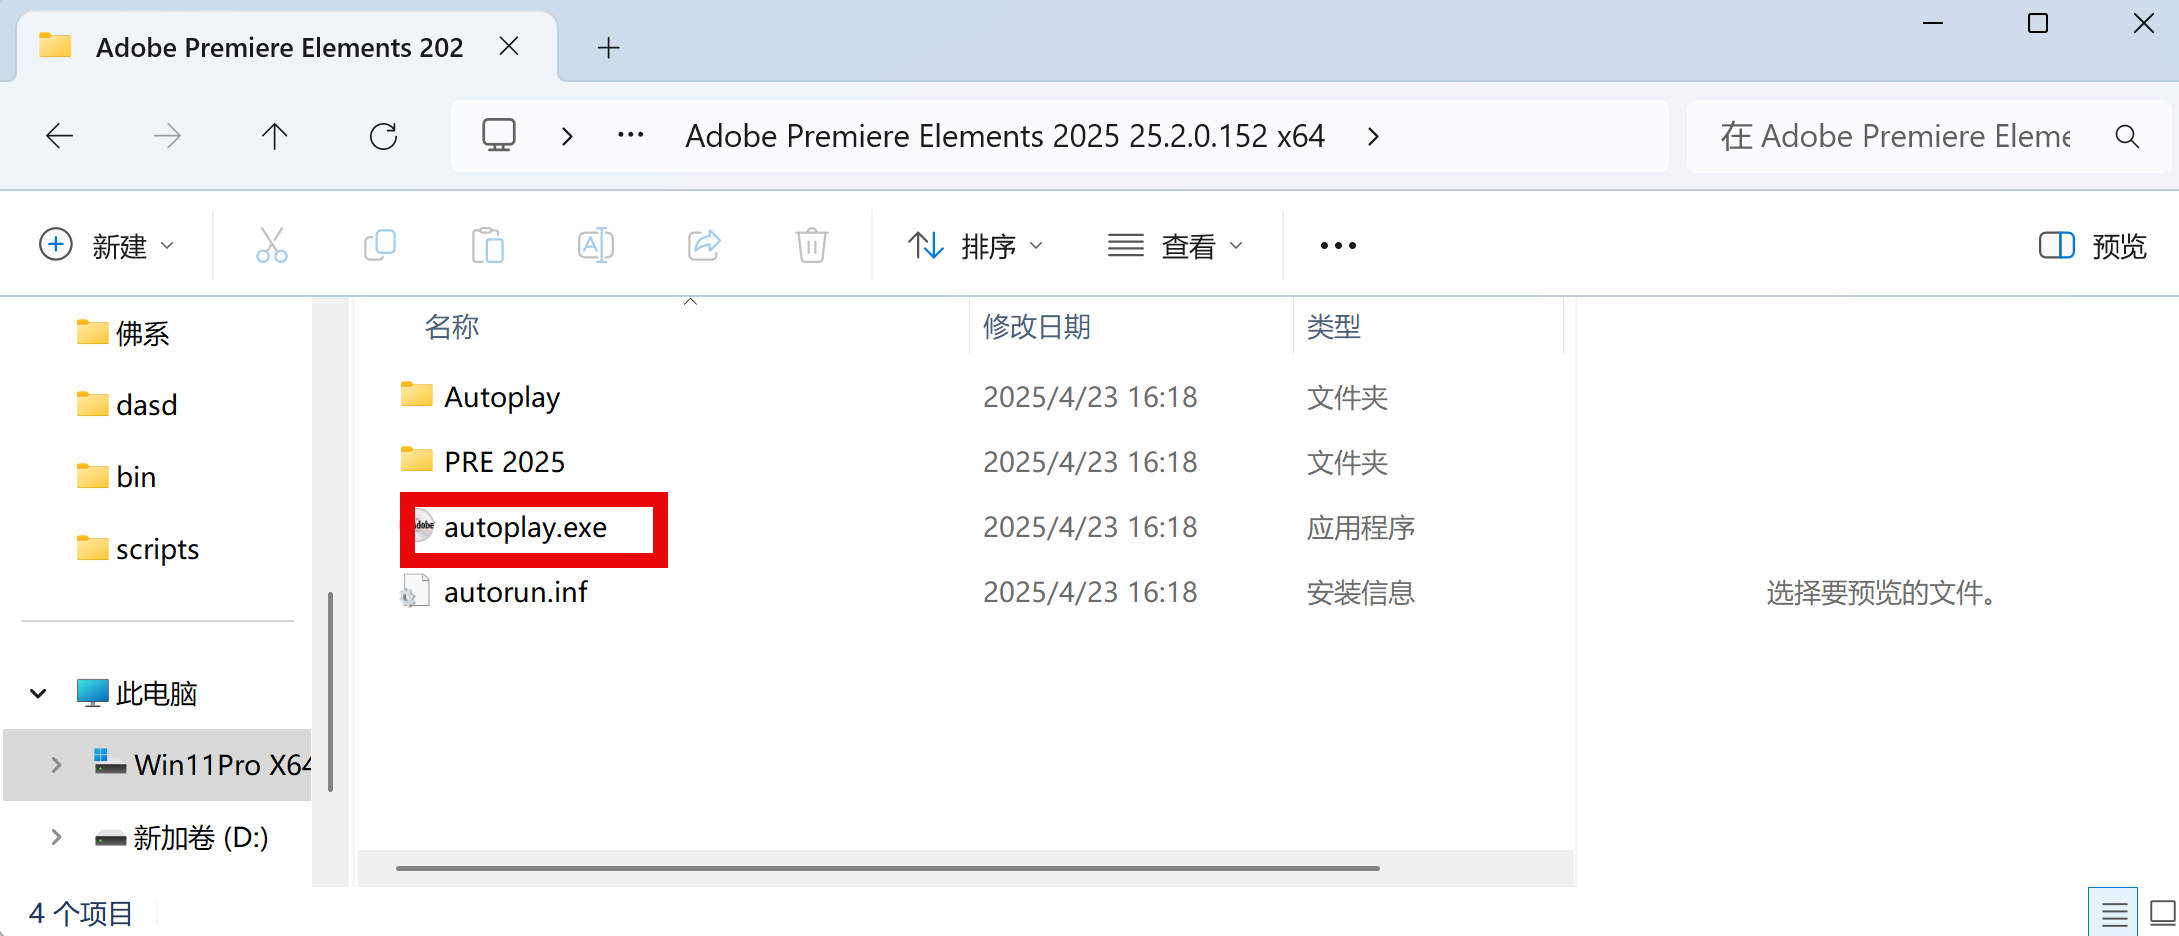Click the Share icon in toolbar
Screen dimensions: 2179x936
(x=704, y=245)
